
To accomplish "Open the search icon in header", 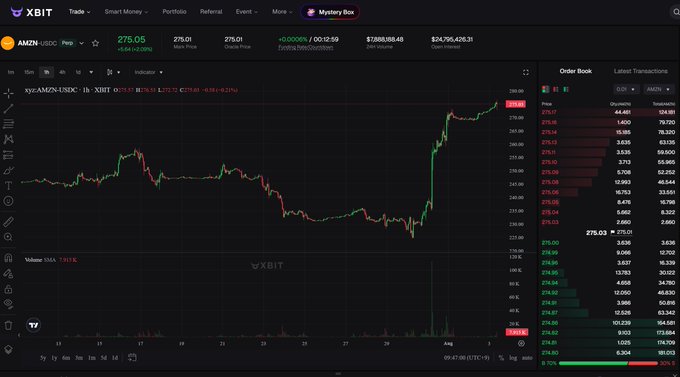I will click(x=676, y=12).
